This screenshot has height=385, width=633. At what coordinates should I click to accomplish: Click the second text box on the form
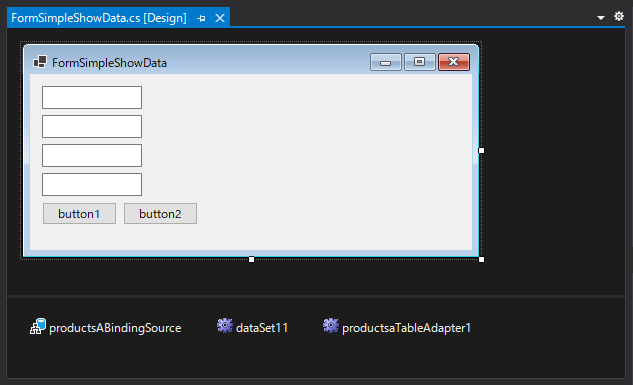tap(92, 126)
